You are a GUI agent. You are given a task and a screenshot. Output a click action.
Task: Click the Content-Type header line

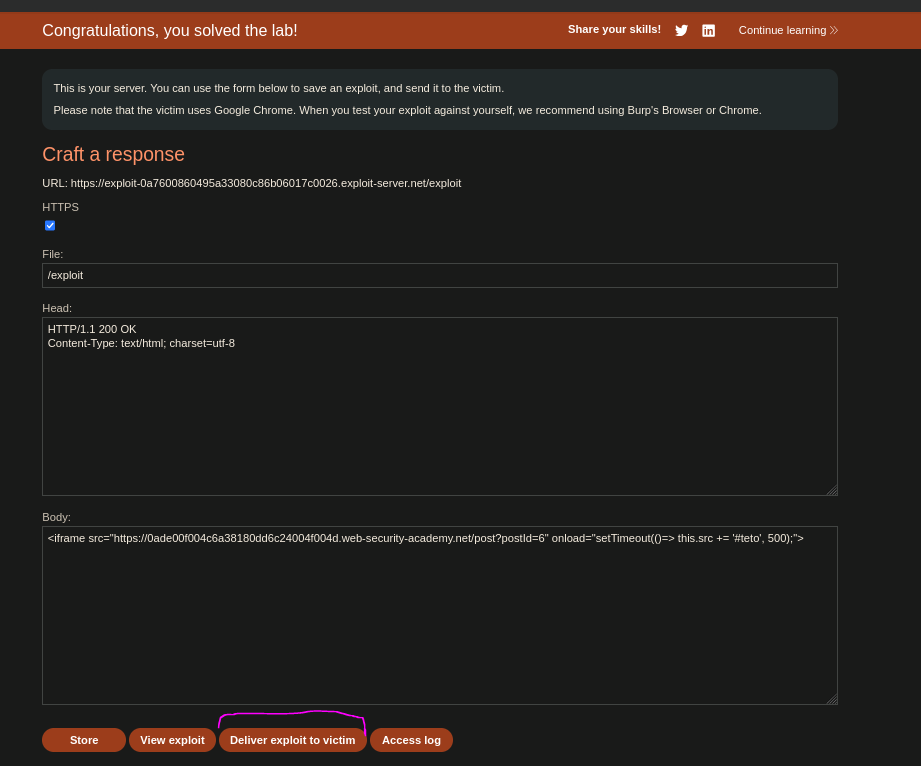coord(141,343)
